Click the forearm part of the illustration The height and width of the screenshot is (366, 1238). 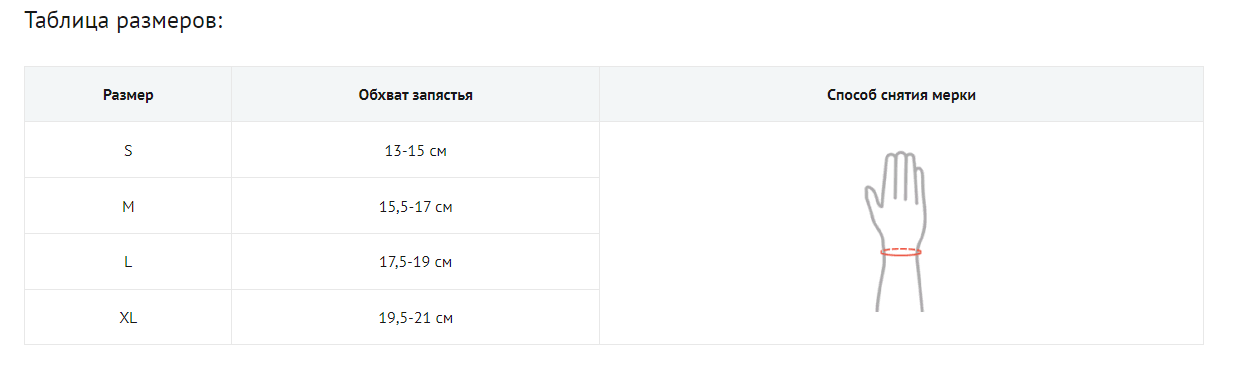click(x=900, y=286)
